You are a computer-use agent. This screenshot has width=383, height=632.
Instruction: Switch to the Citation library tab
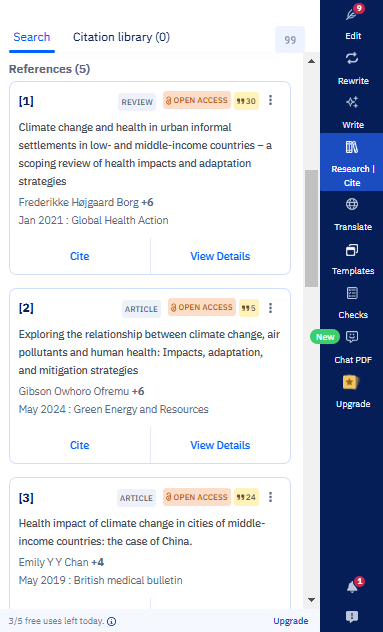(121, 37)
